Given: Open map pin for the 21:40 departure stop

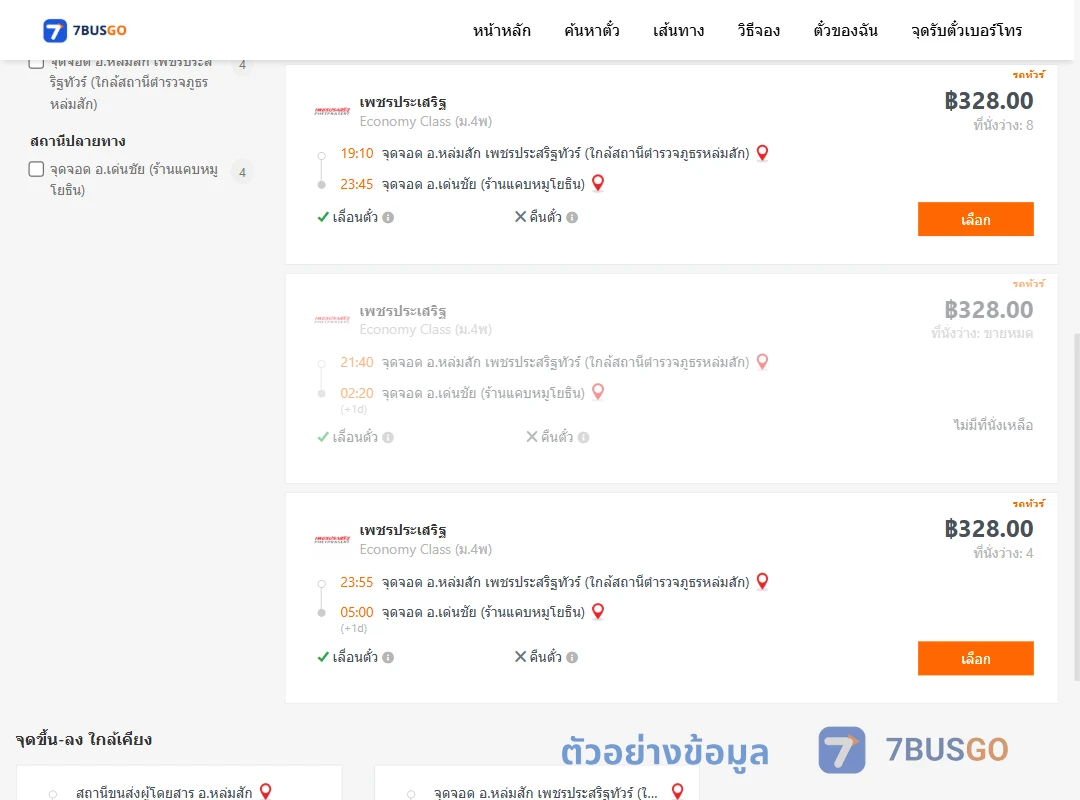Looking at the screenshot, I should pyautogui.click(x=762, y=362).
